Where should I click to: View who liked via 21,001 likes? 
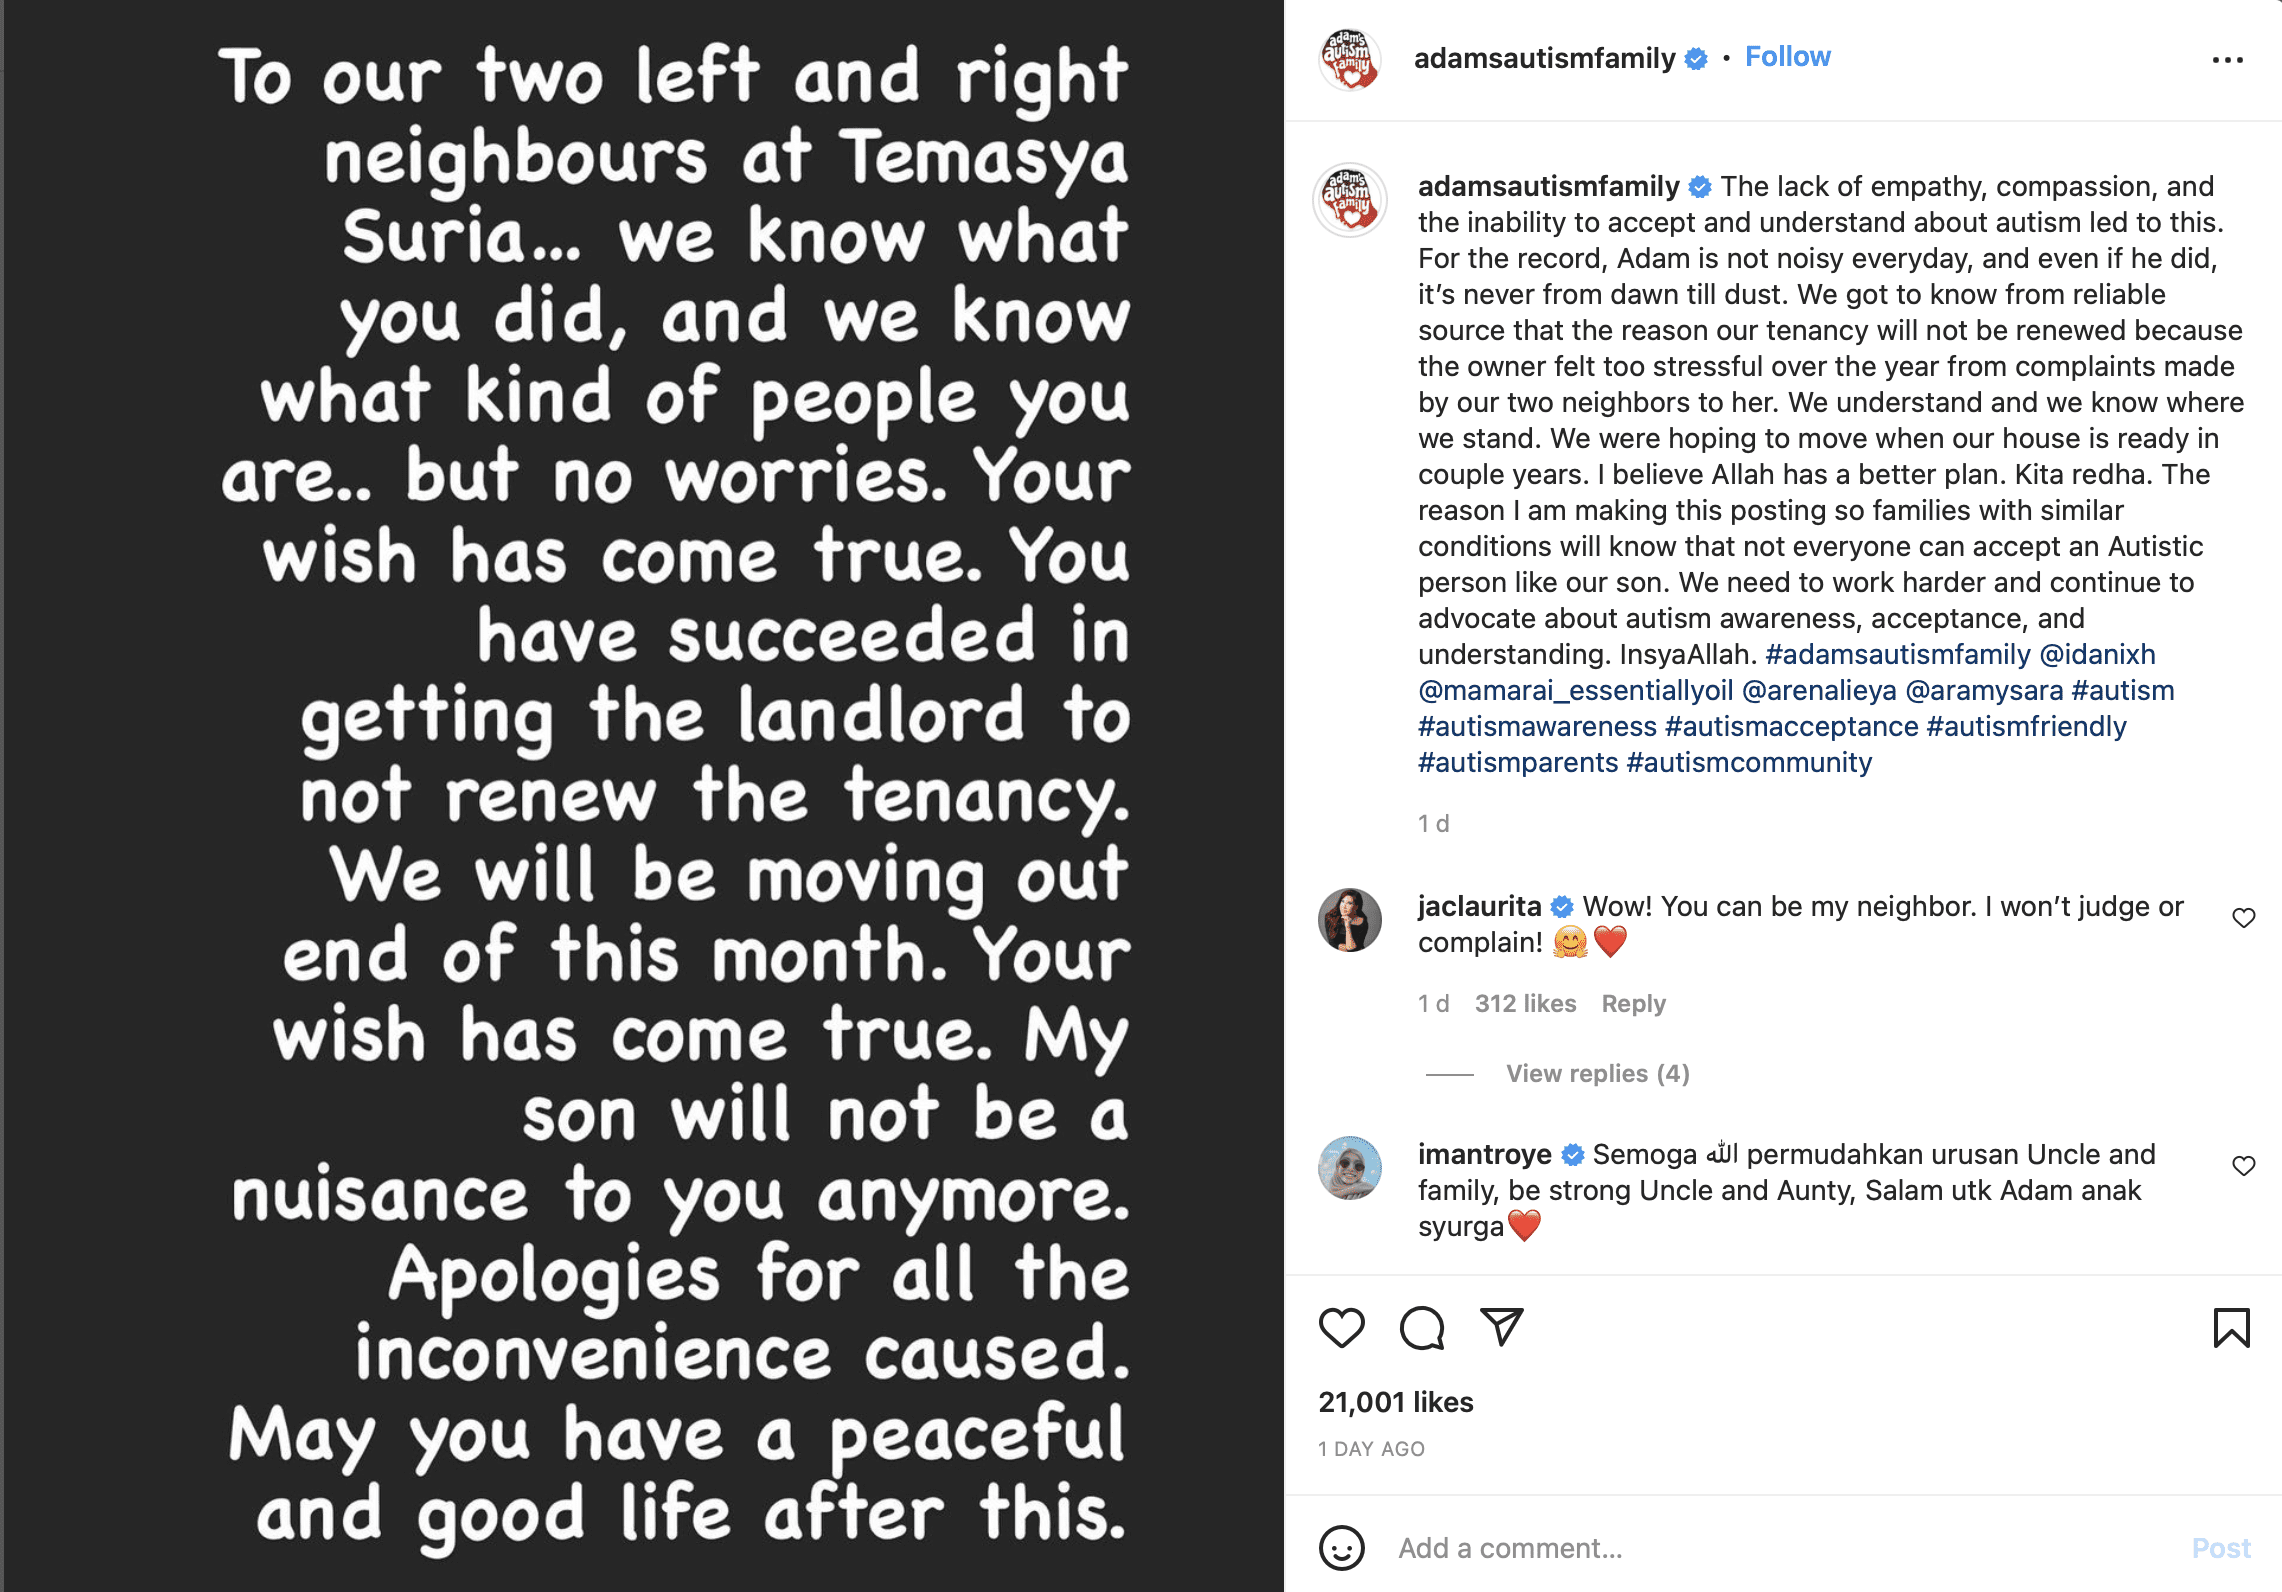click(x=1396, y=1403)
